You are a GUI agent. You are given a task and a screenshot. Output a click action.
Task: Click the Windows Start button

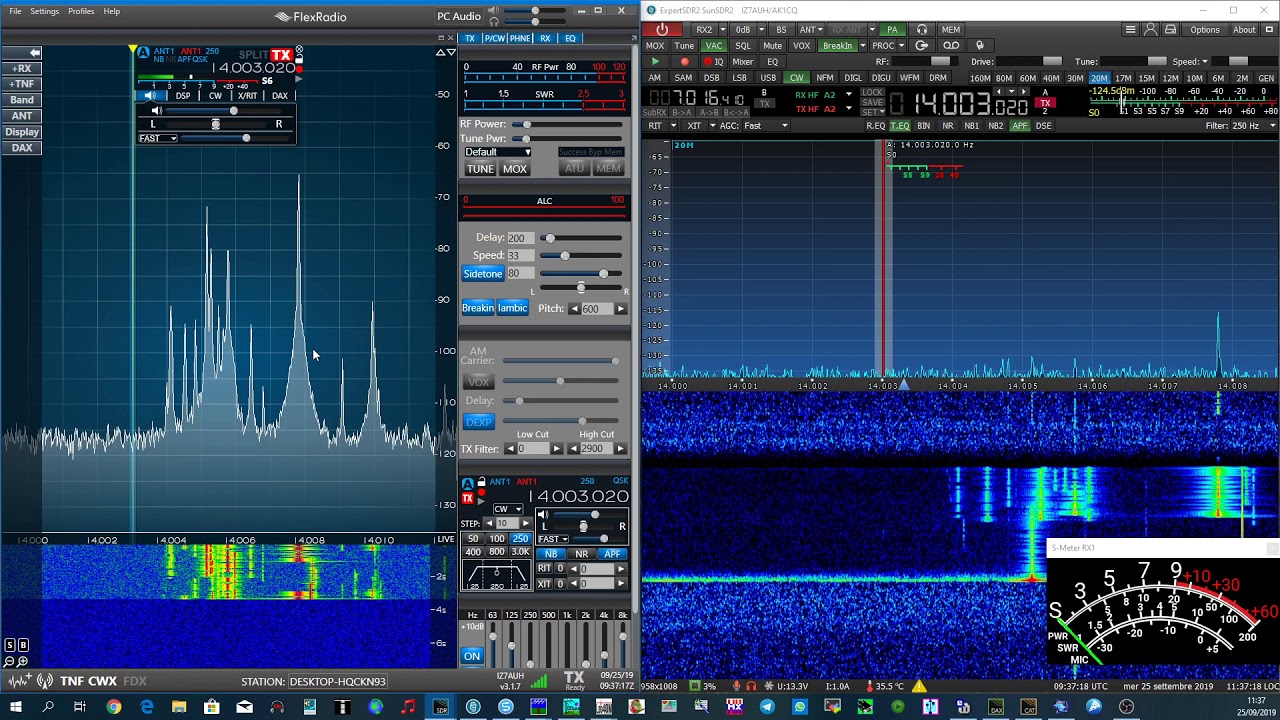[17, 707]
